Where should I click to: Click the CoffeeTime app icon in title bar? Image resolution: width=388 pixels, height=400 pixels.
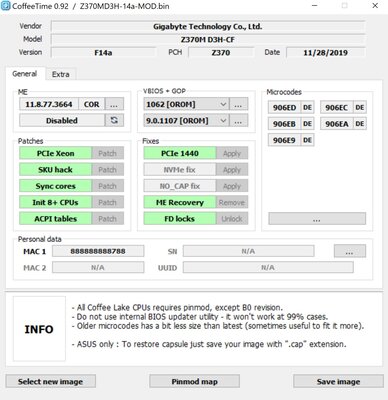[6, 6]
